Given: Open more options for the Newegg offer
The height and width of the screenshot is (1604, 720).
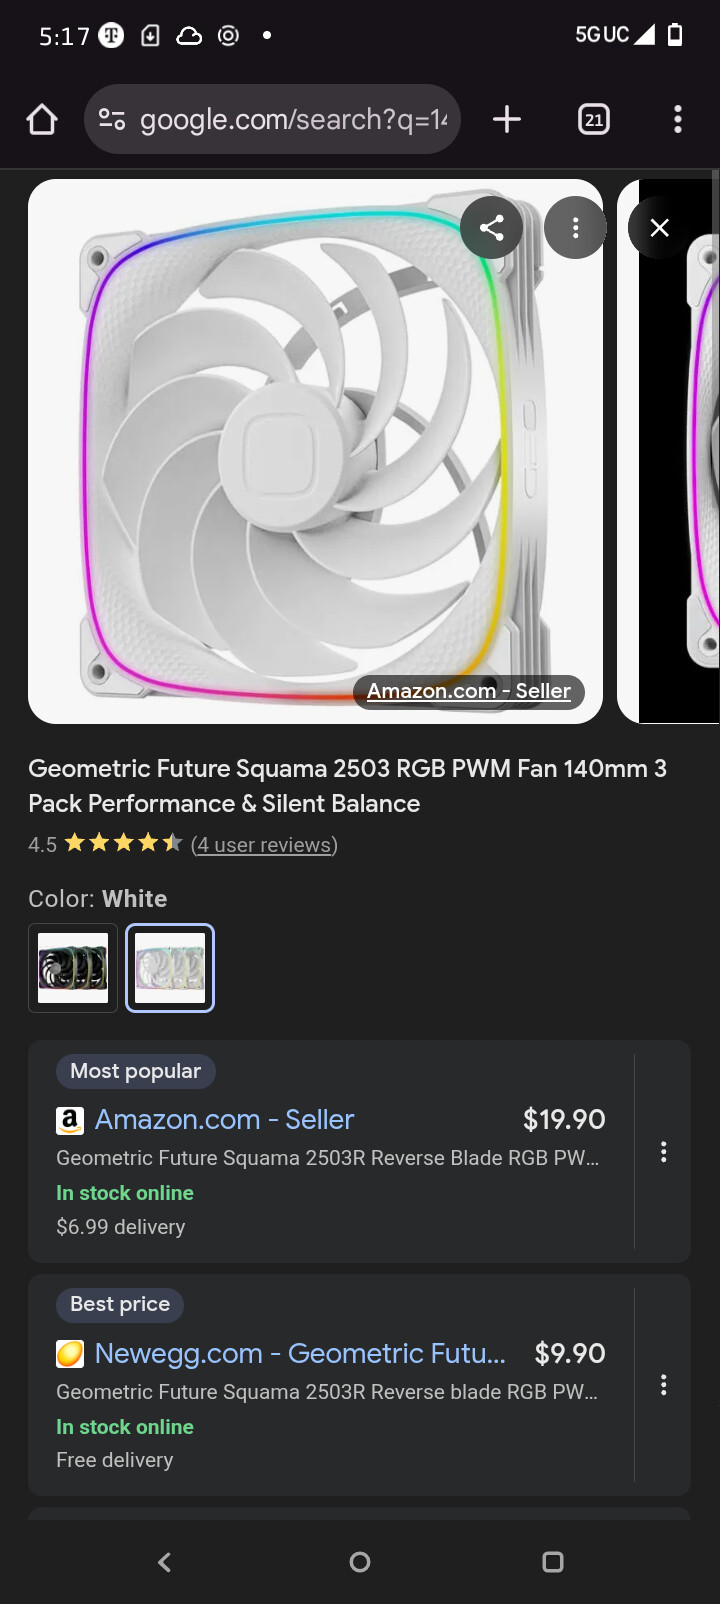Looking at the screenshot, I should point(663,1385).
